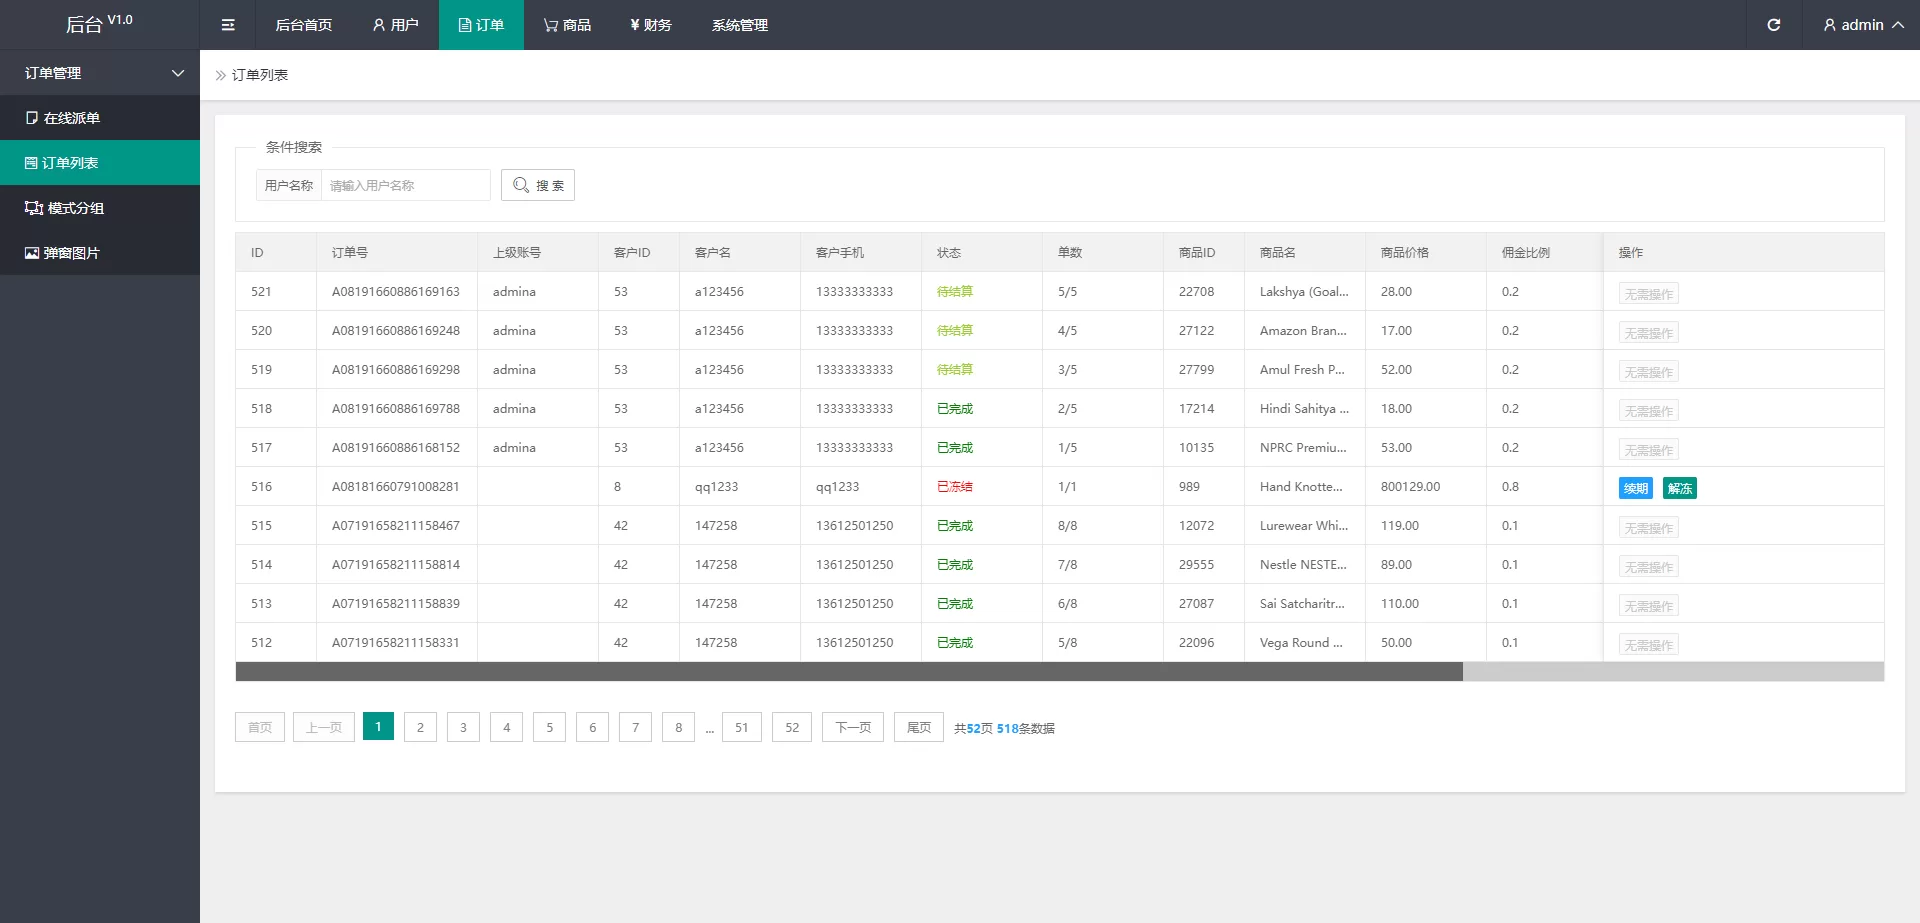
Task: Click the 用户名称 search input field
Action: (405, 185)
